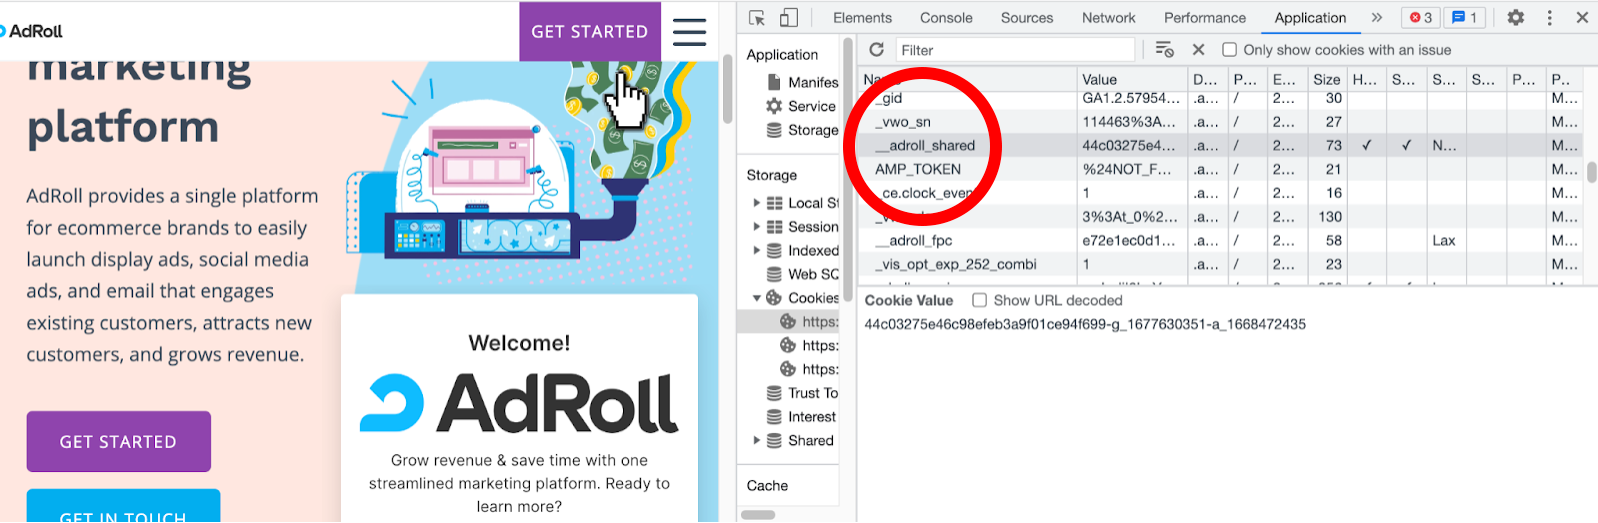
Task: Click the value cell '%24NOT_F...'
Action: (x=1131, y=169)
